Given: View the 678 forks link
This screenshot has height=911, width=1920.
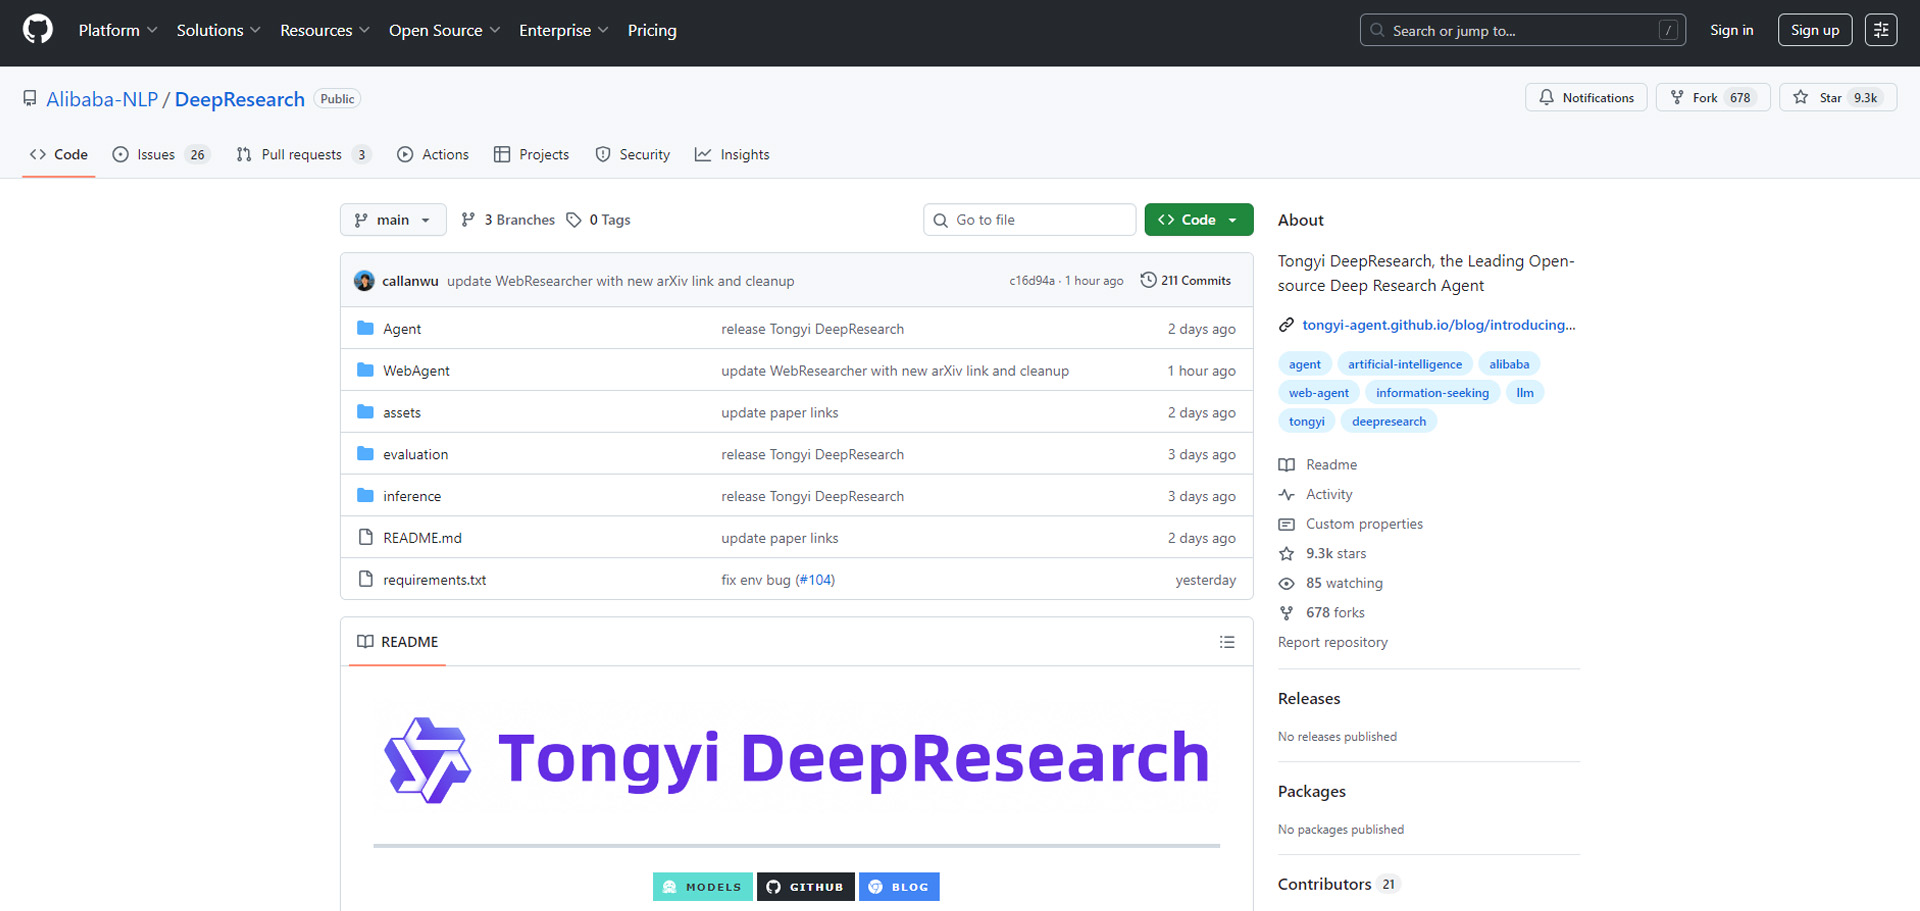Looking at the screenshot, I should coord(1322,613).
